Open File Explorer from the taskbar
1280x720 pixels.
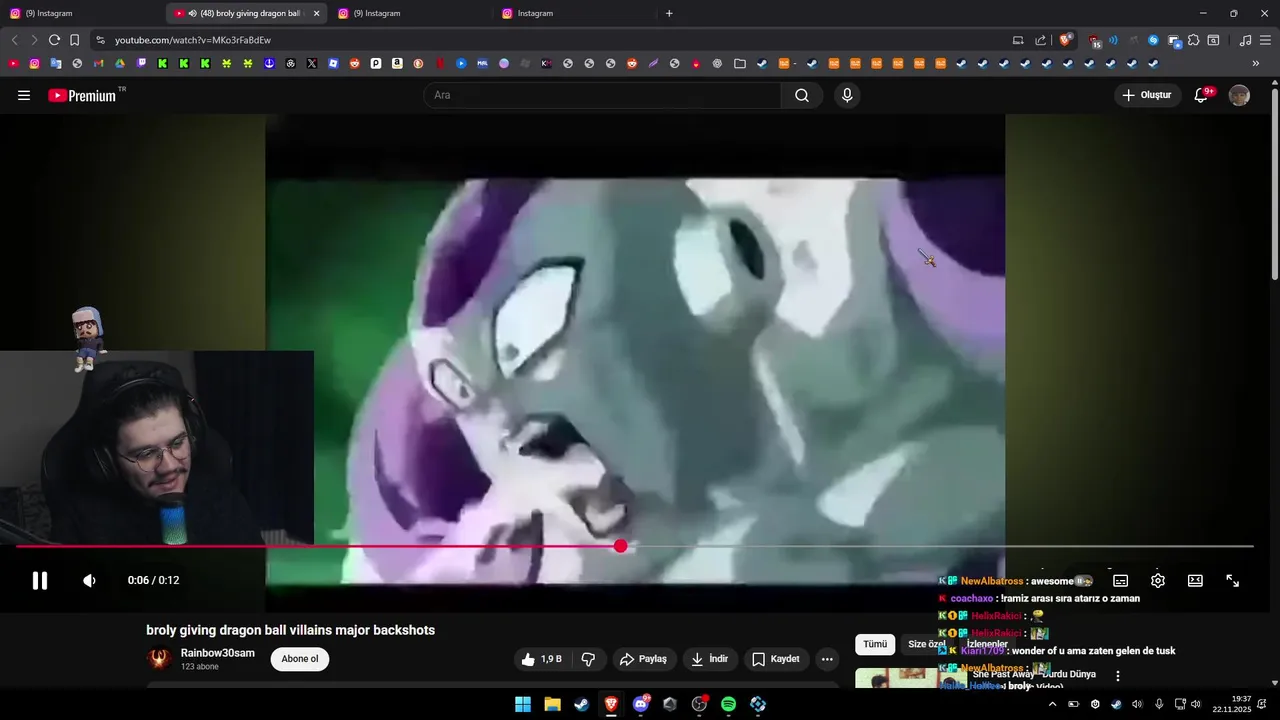552,704
